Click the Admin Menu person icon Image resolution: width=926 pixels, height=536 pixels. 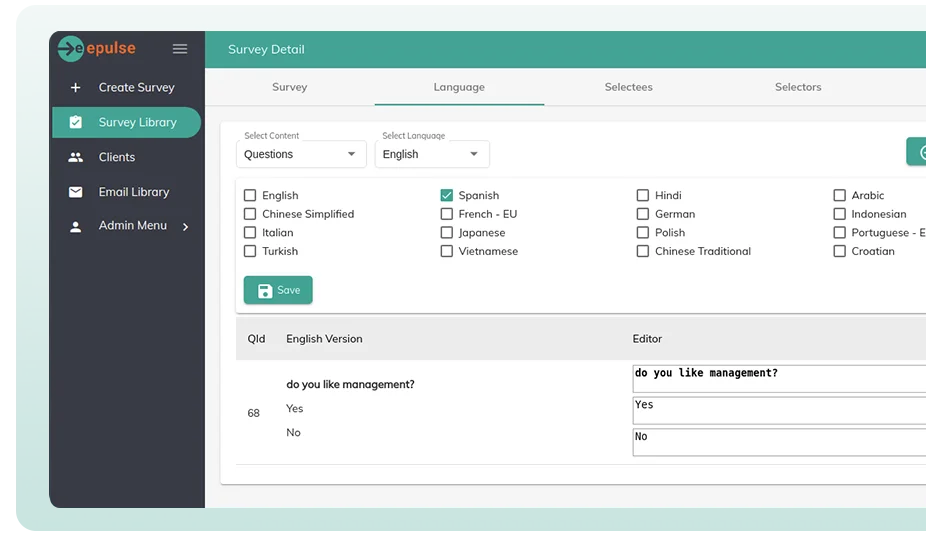pos(76,227)
